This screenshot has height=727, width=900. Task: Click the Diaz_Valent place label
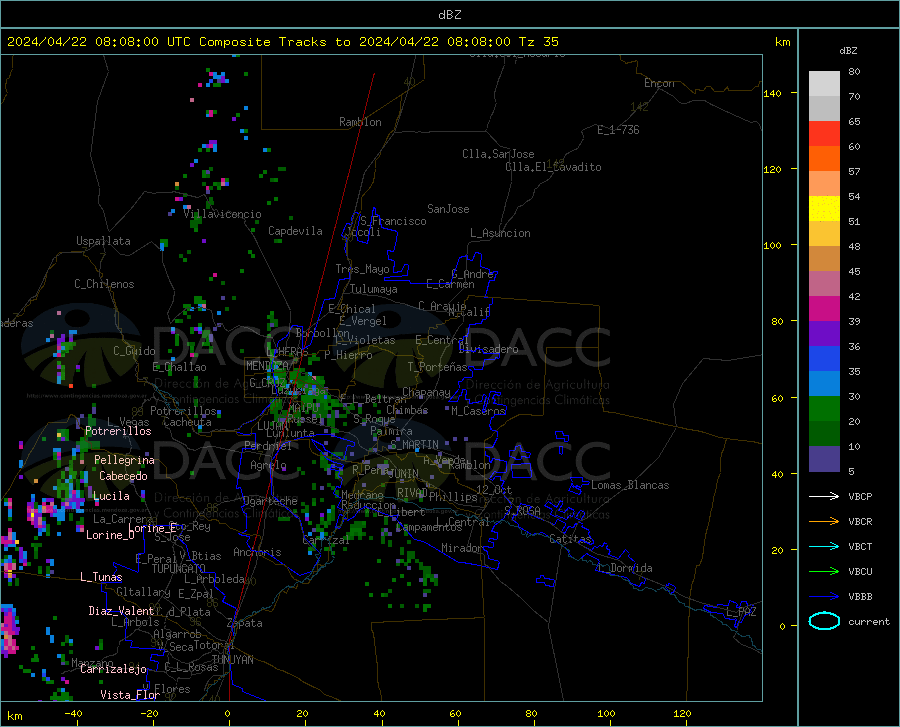[121, 611]
